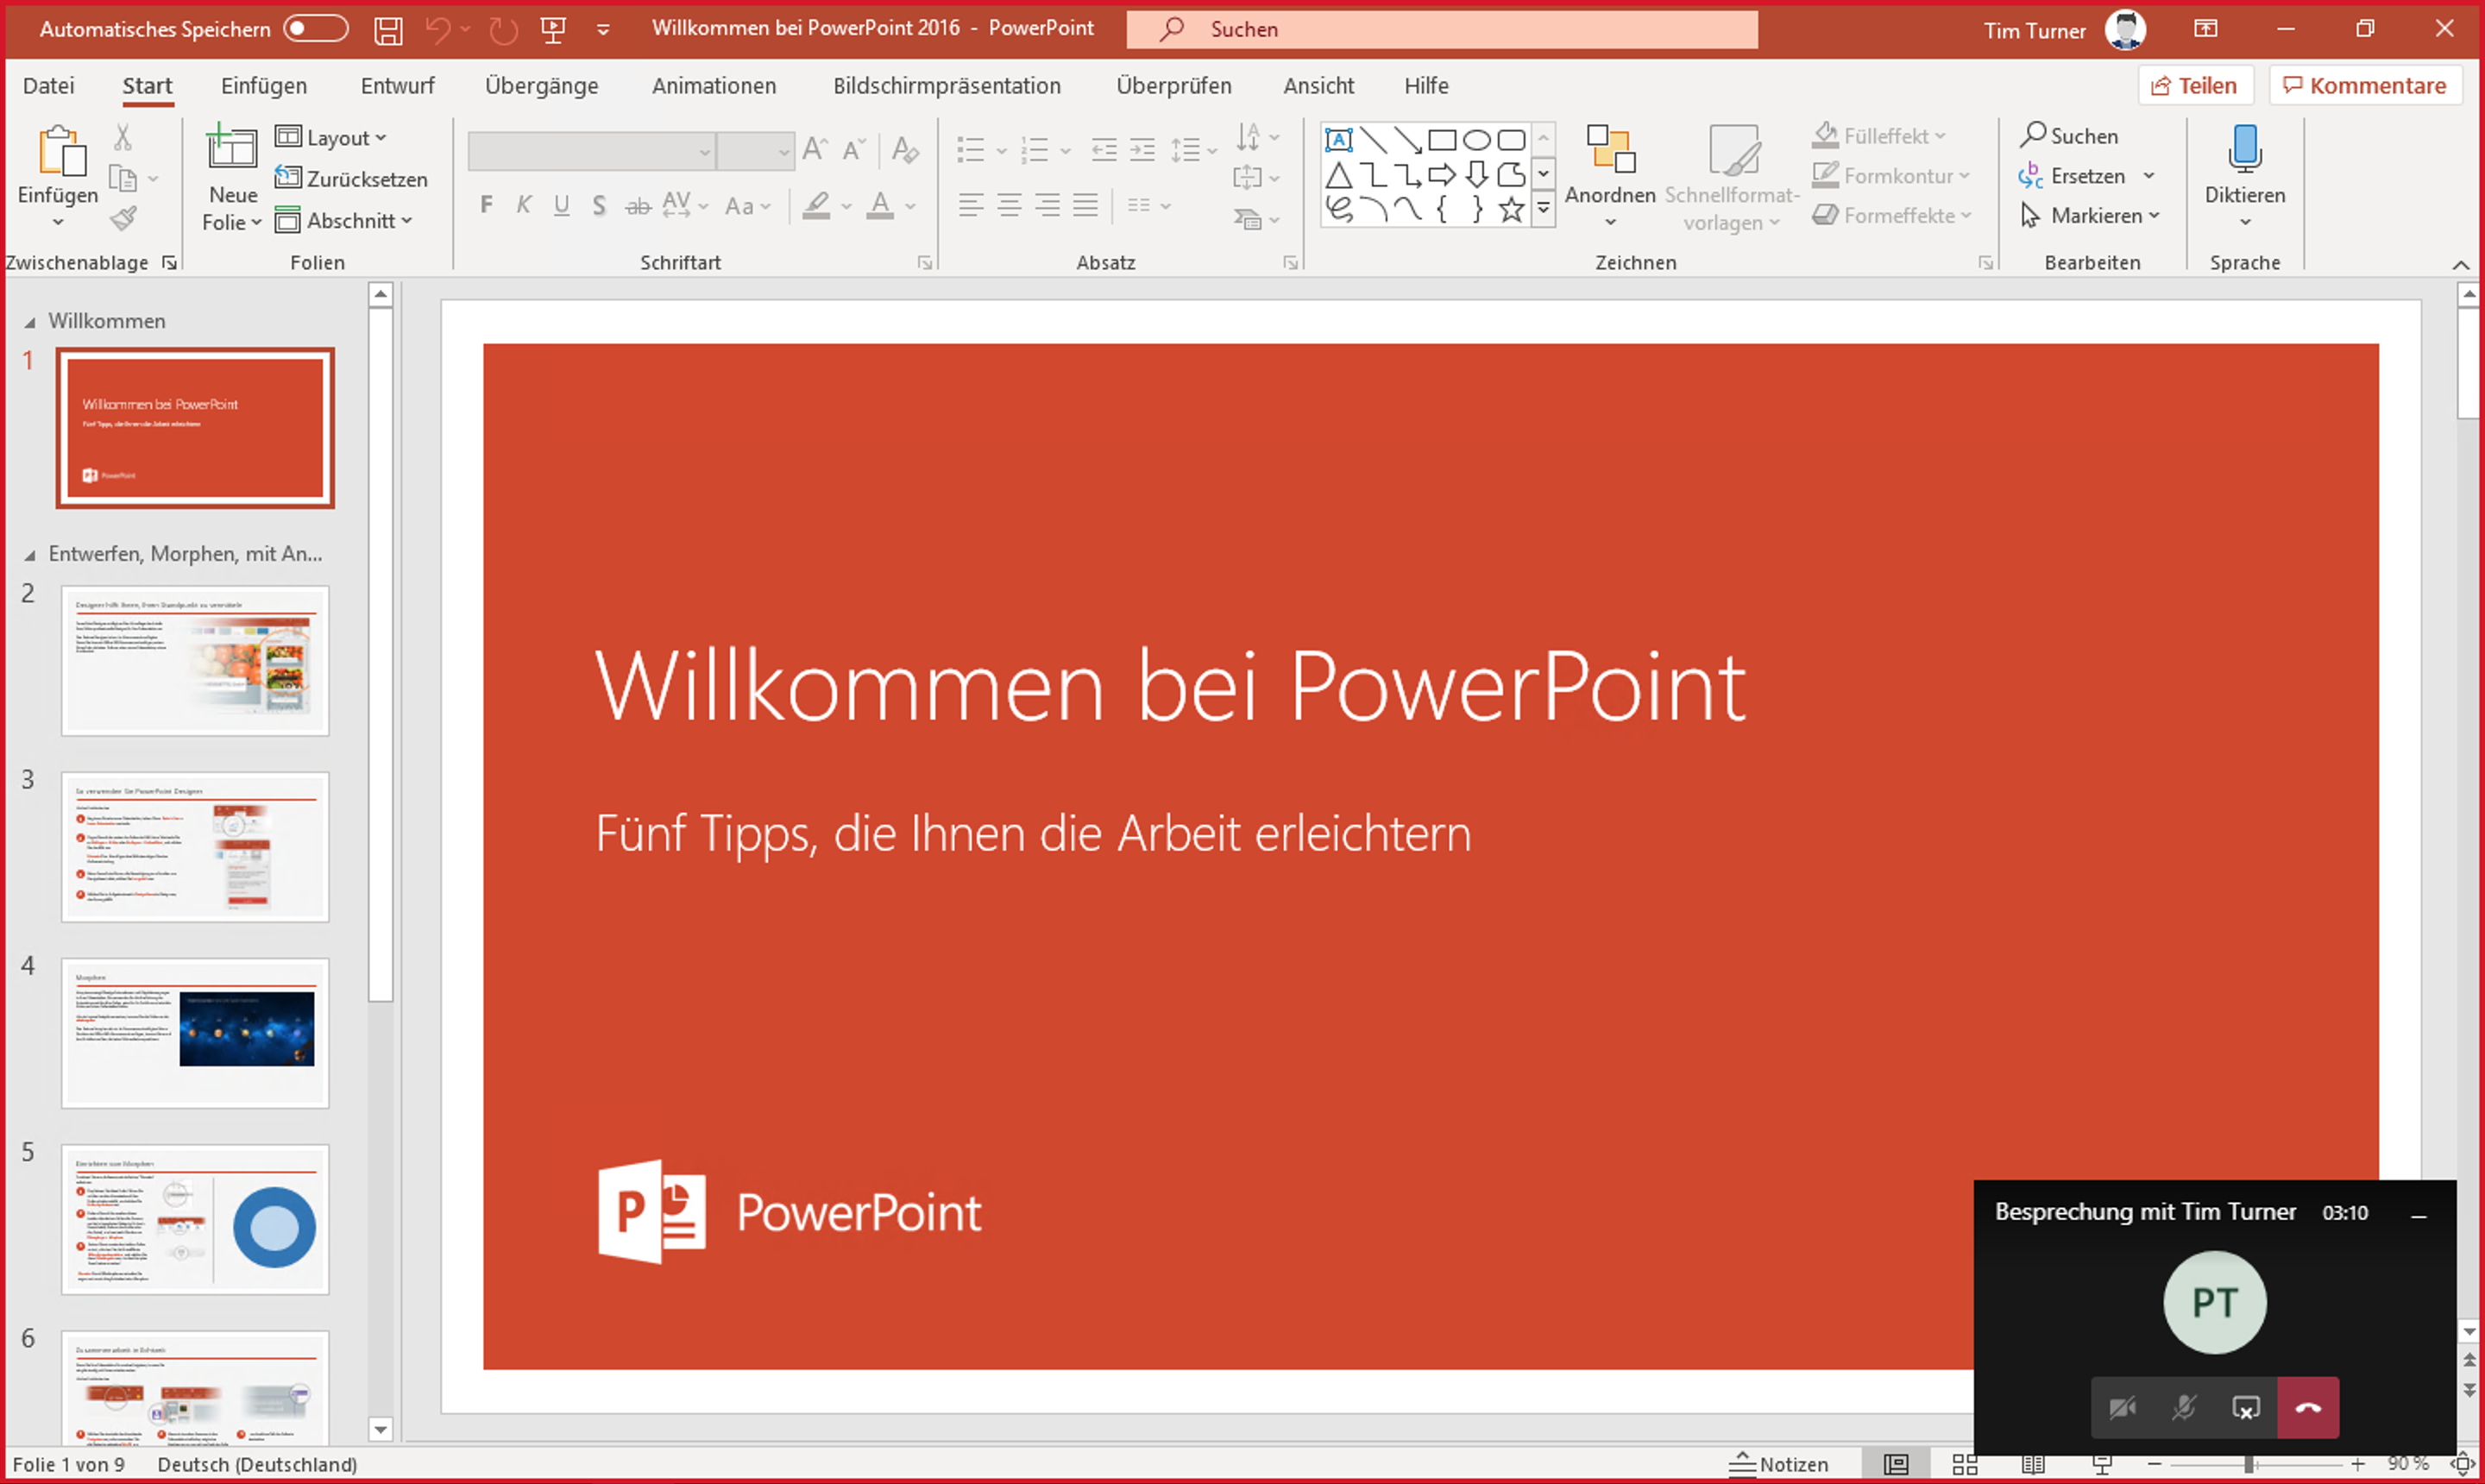This screenshot has width=2485, height=1484.
Task: Toggle strikethrough ab formatting
Action: [x=638, y=206]
